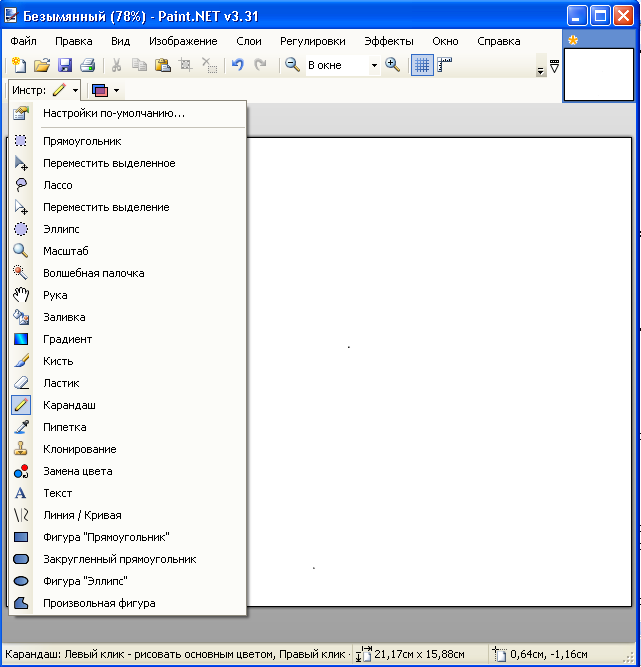Open the 'Справка' menu

[499, 41]
